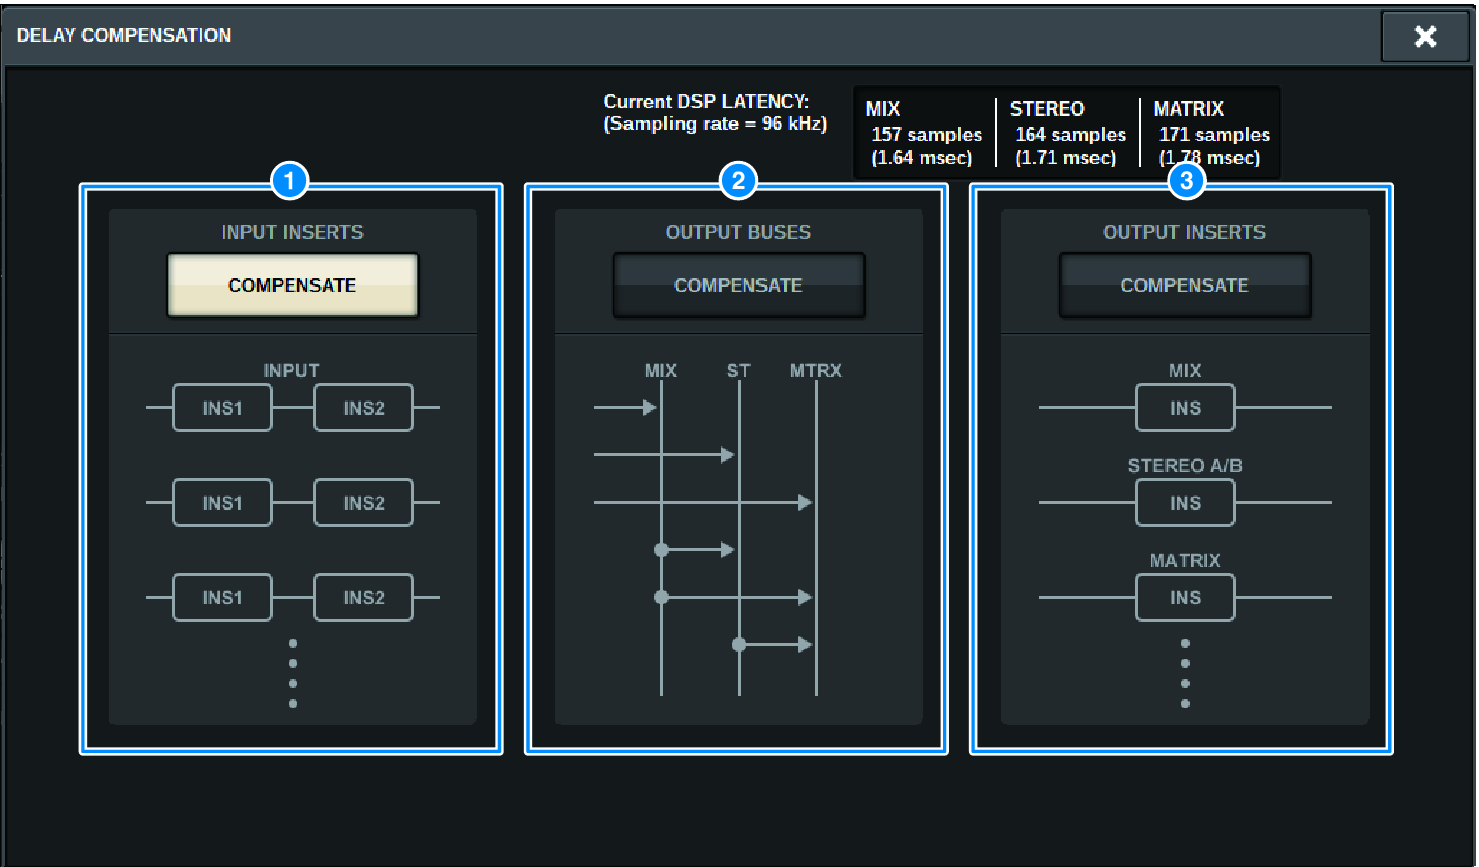
Task: Click the STEREO A/B INS block
Action: point(1184,502)
